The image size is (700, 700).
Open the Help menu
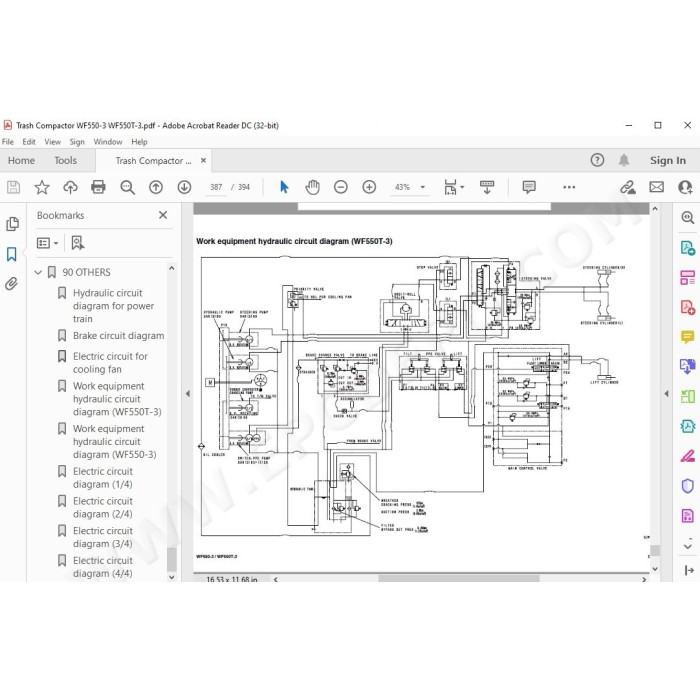[139, 142]
